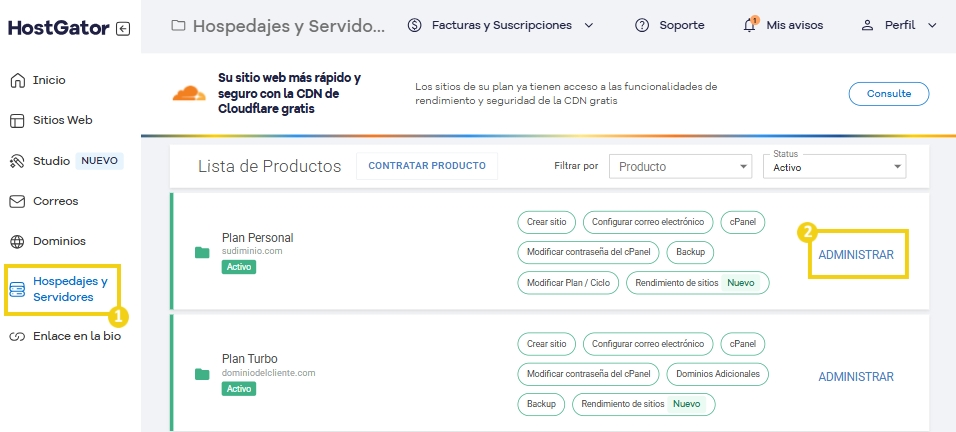Open Enlace en la bio in the sidebar
Screen dimensions: 956x432
click(77, 336)
